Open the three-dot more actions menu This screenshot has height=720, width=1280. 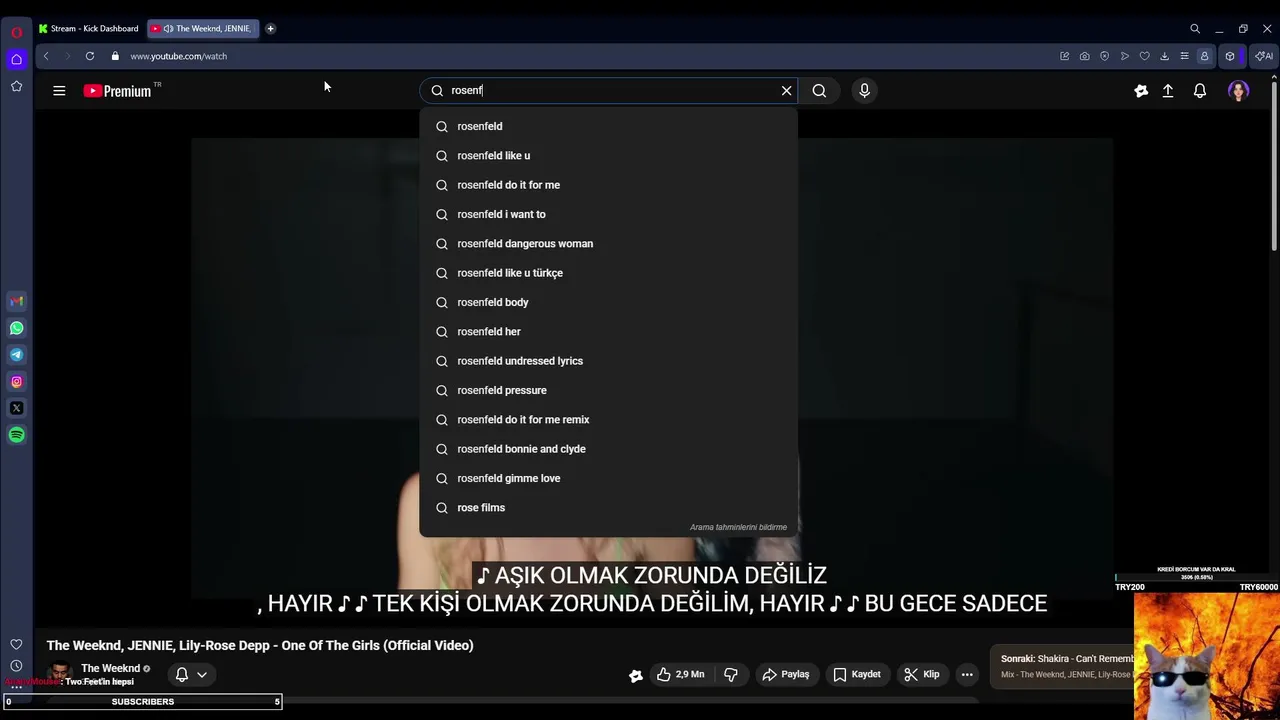(x=967, y=675)
